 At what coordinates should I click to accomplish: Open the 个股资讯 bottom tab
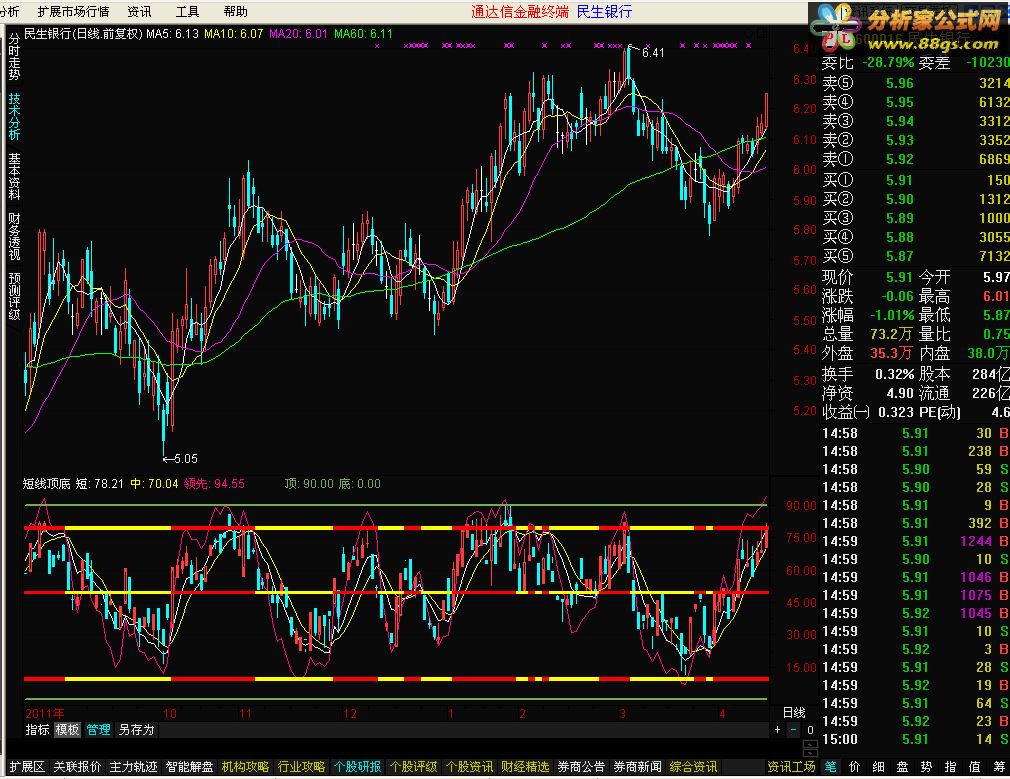(470, 767)
